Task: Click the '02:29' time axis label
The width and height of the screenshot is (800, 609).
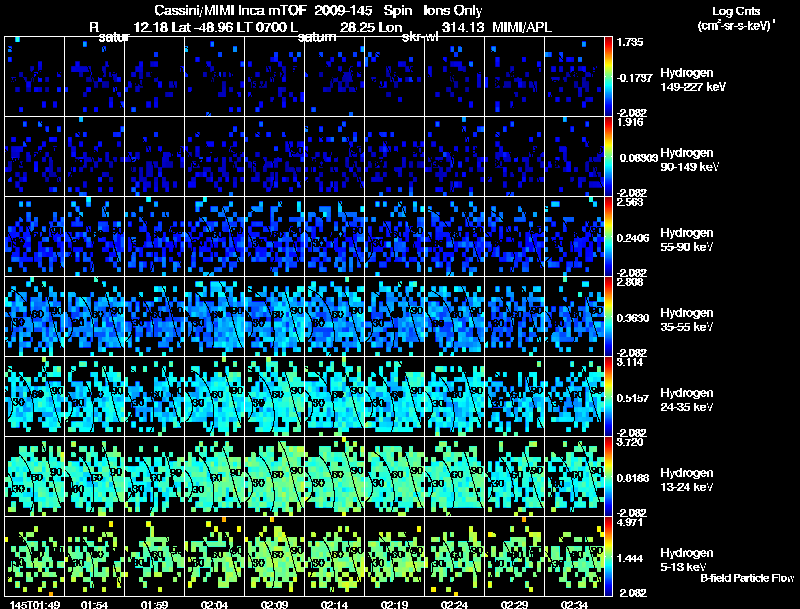Action: click(514, 605)
